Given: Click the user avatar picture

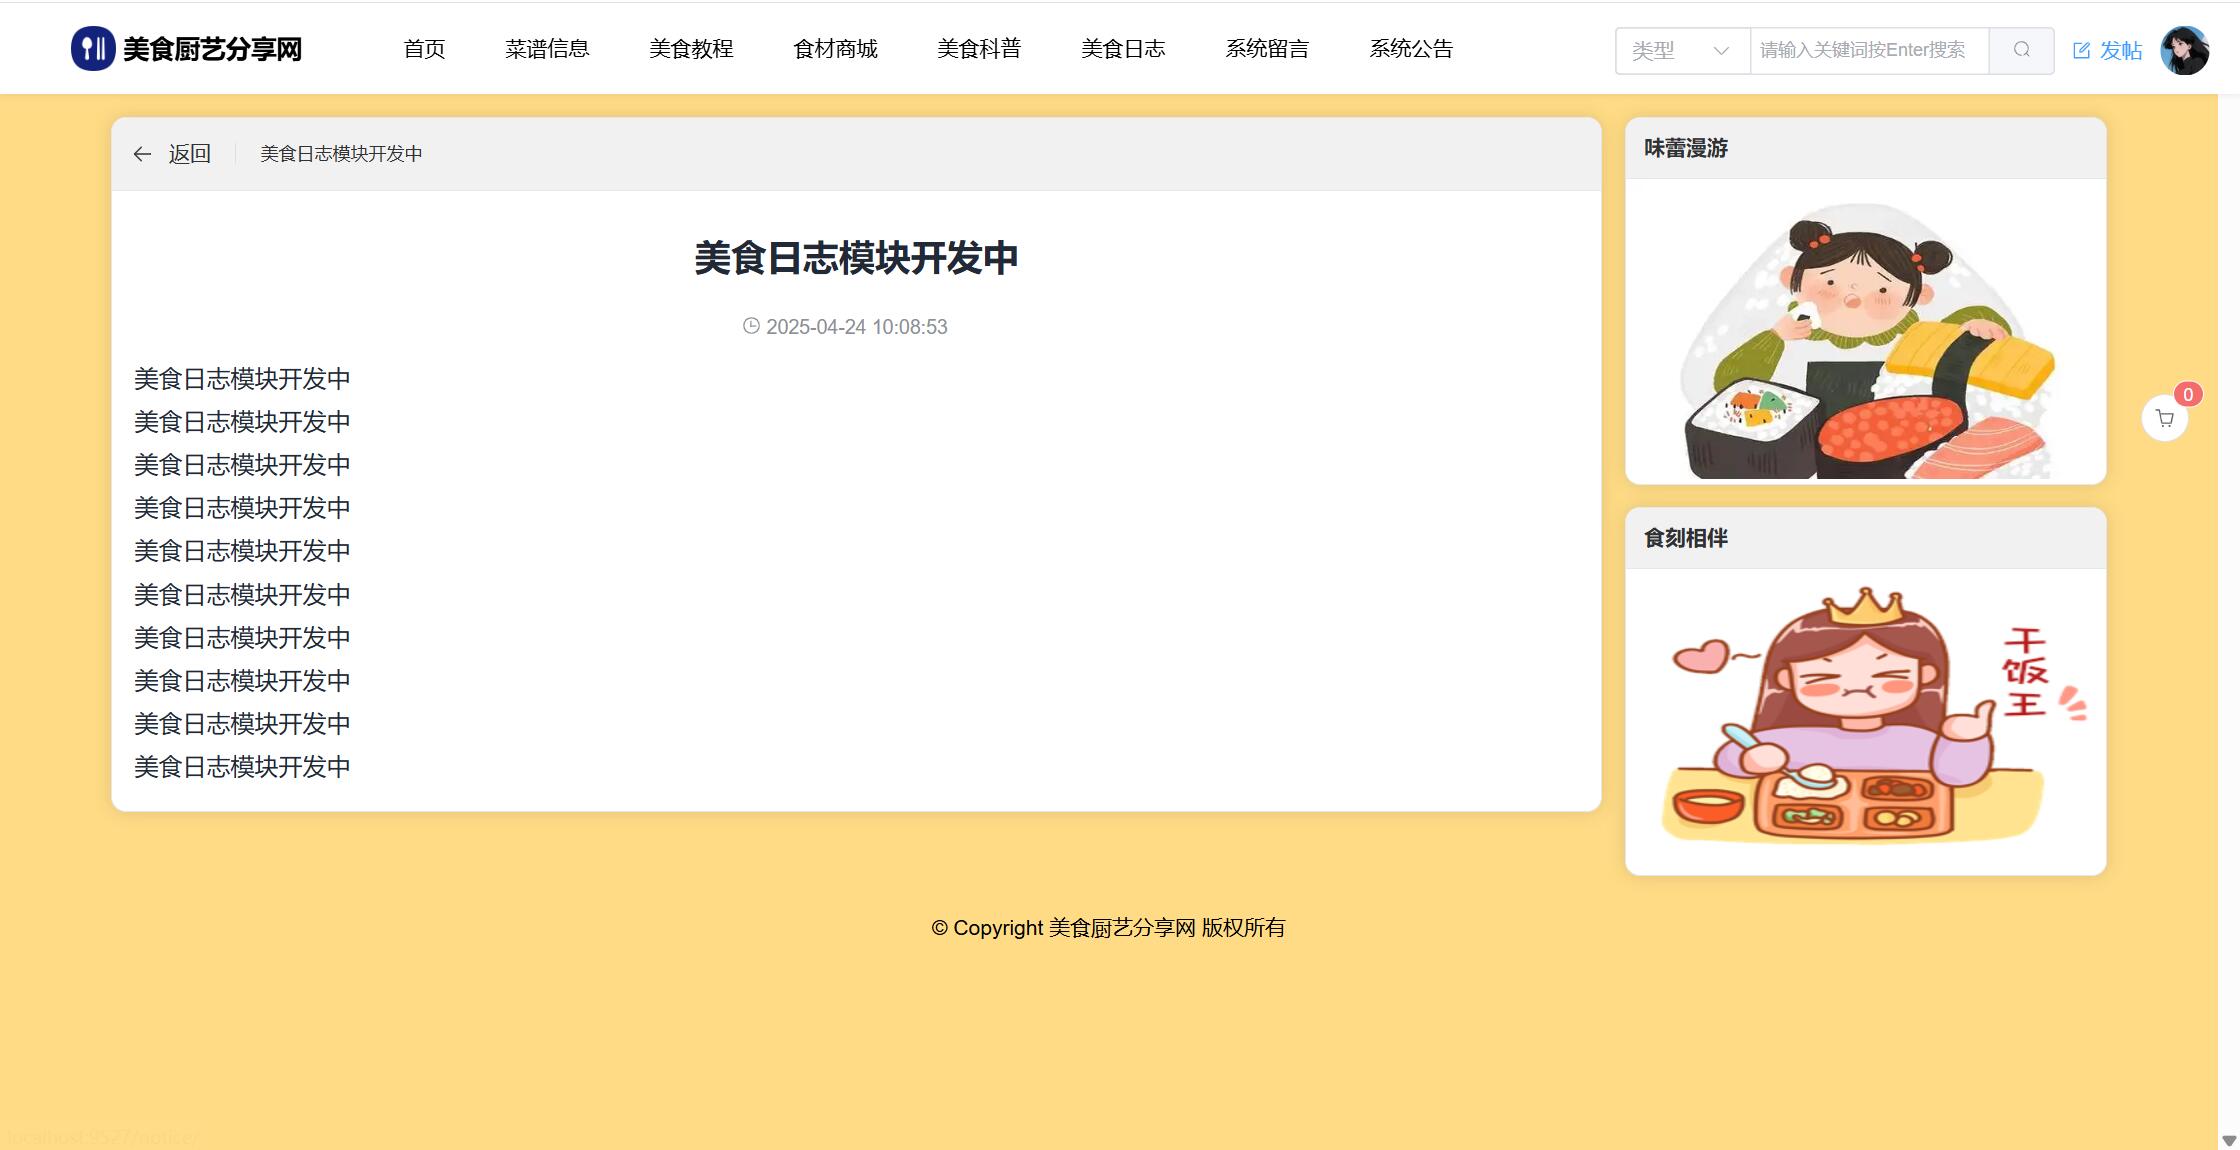Looking at the screenshot, I should pyautogui.click(x=2184, y=50).
